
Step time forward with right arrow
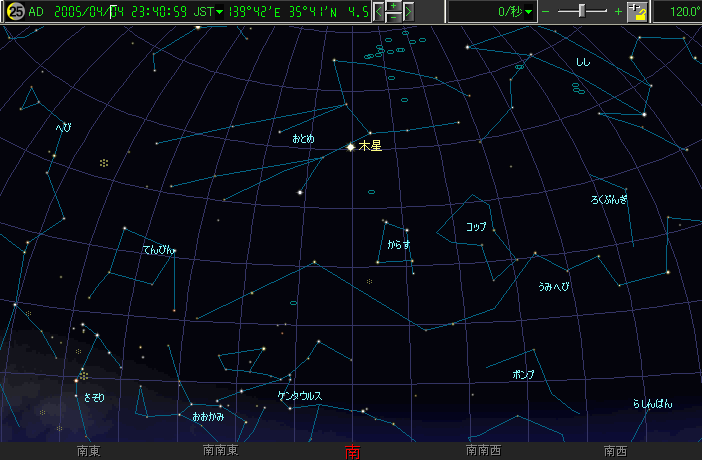(408, 12)
